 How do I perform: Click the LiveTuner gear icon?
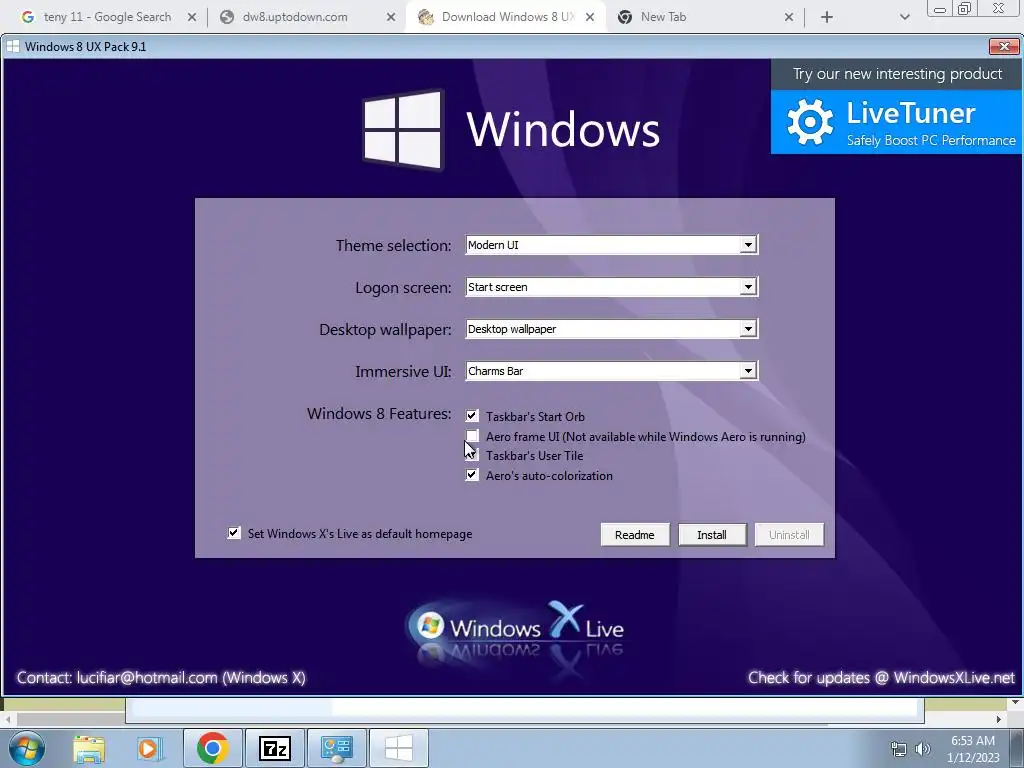coord(810,122)
